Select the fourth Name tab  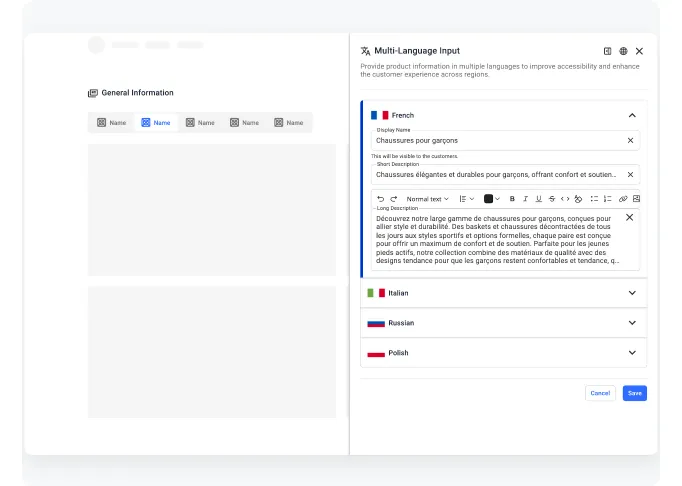point(244,123)
